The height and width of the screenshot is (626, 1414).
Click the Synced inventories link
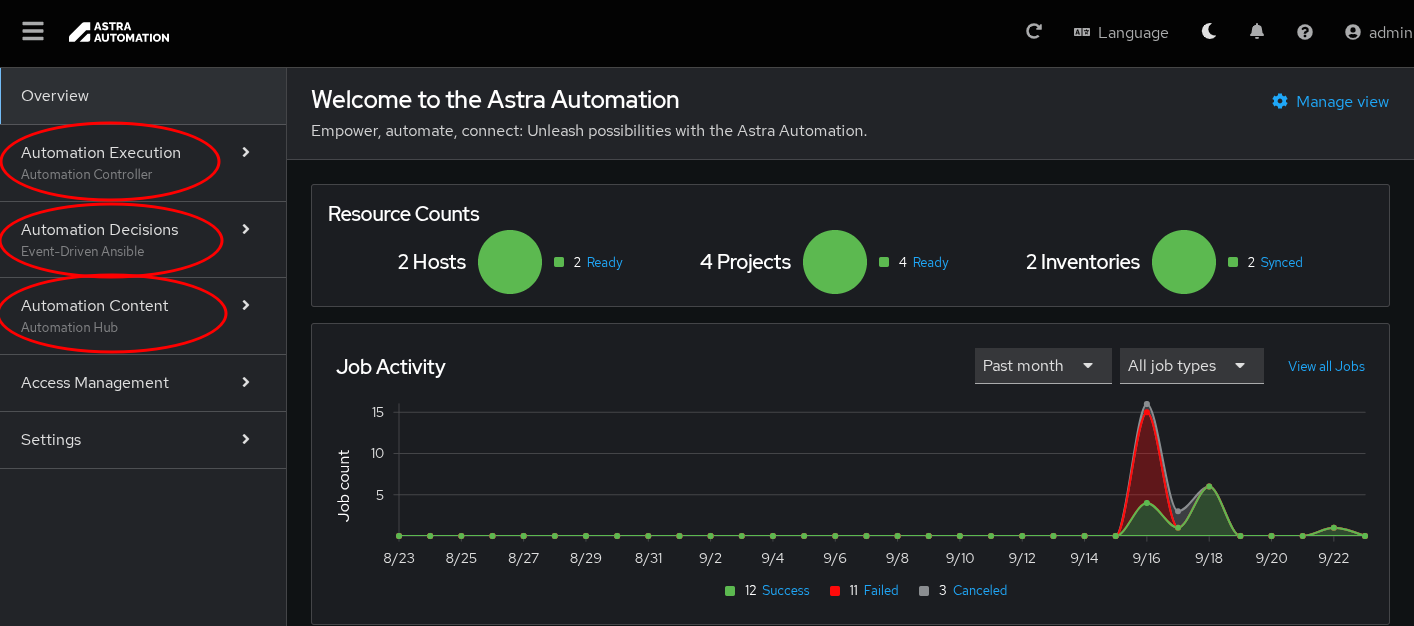1281,262
